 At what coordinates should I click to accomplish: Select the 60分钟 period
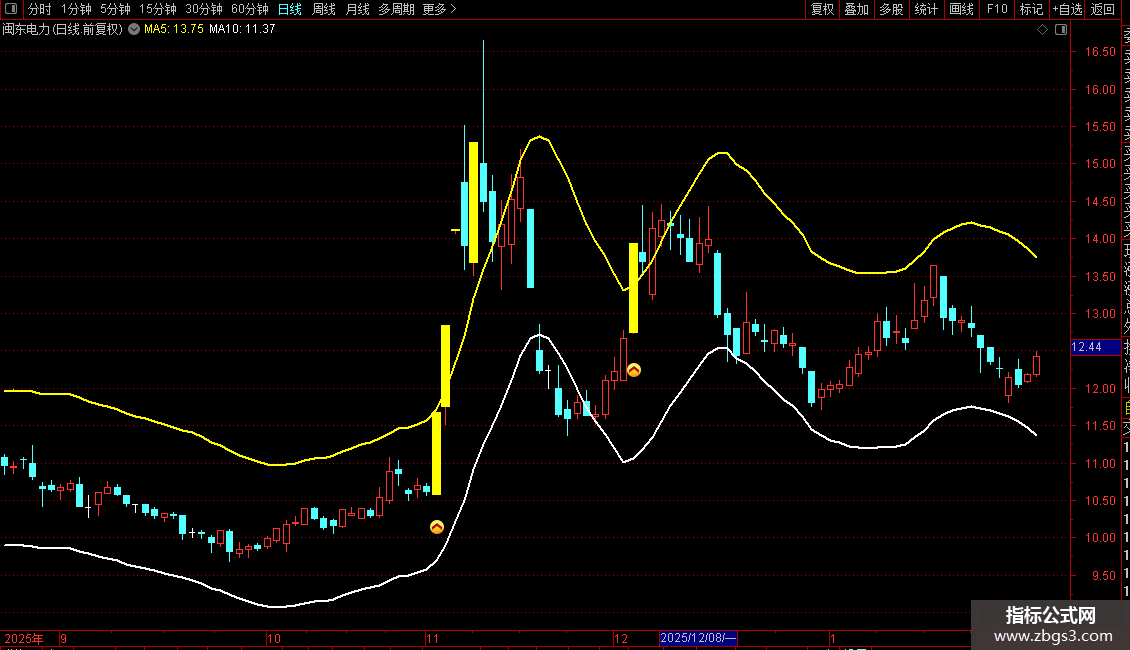249,9
